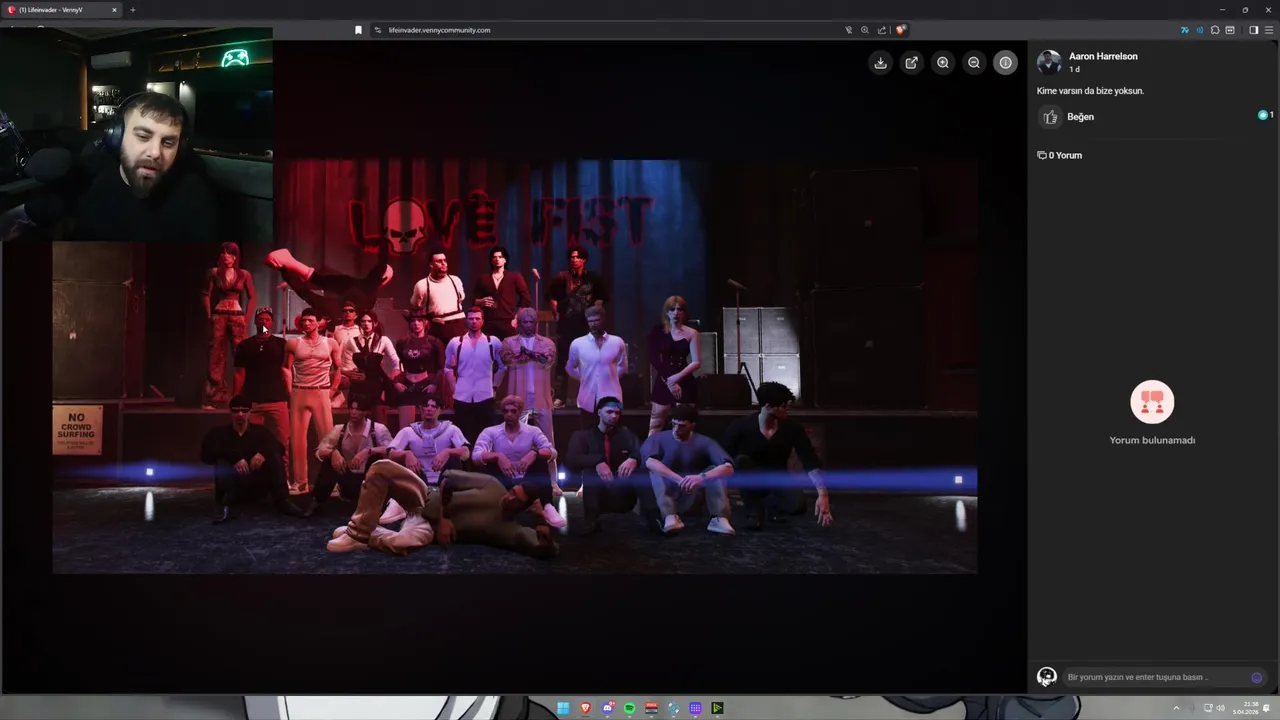Image resolution: width=1280 pixels, height=720 pixels.
Task: Open the Brave Wallet icon
Action: pyautogui.click(x=1230, y=30)
